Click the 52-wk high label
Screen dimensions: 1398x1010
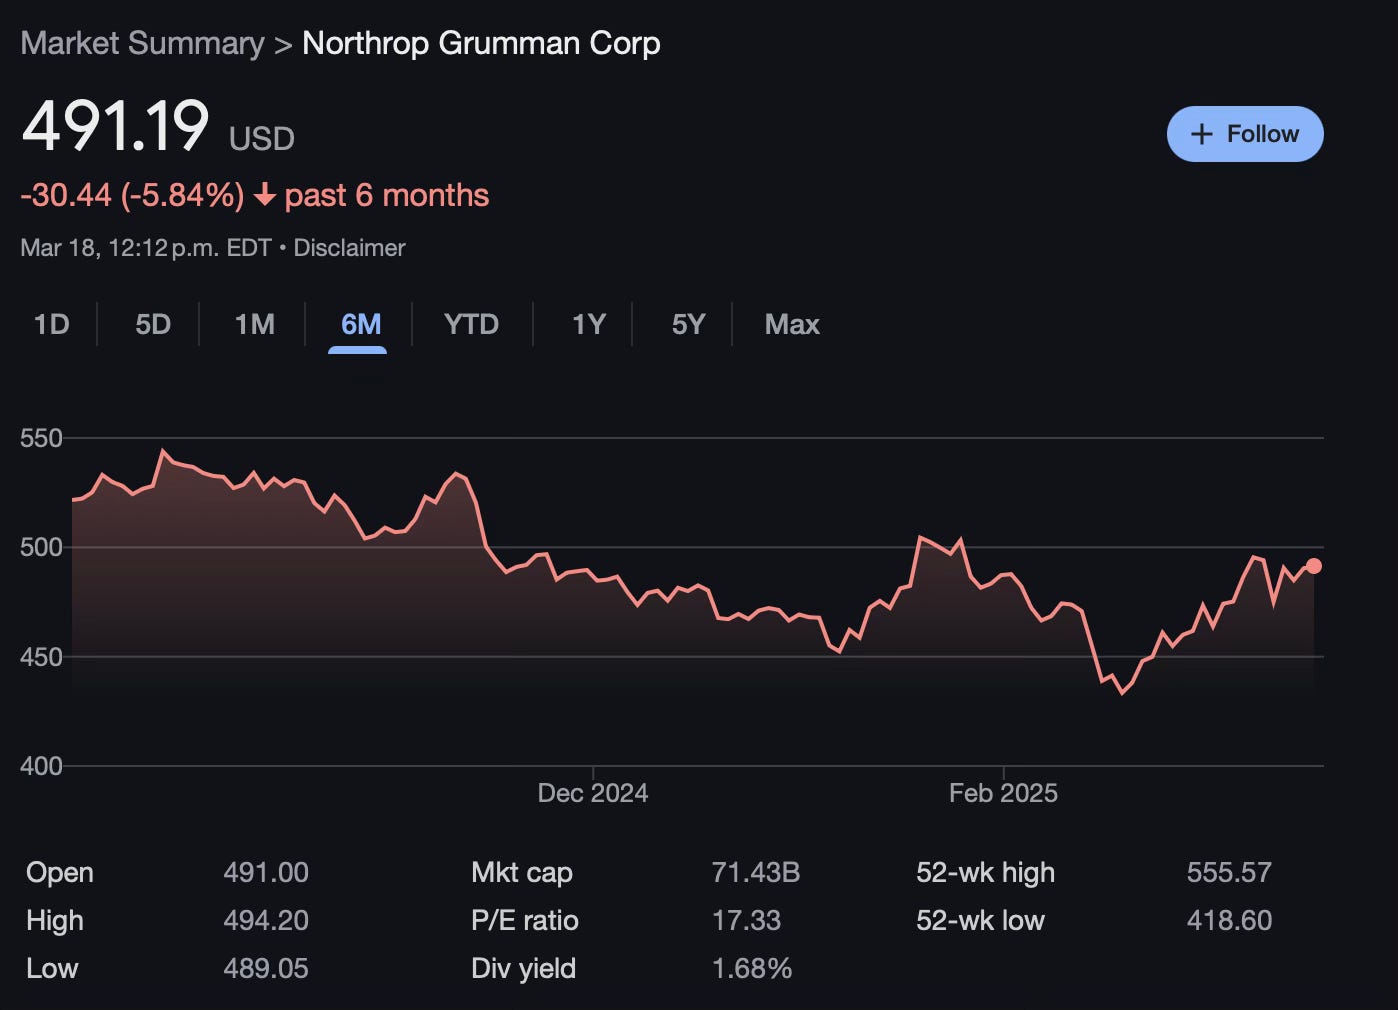(x=985, y=872)
